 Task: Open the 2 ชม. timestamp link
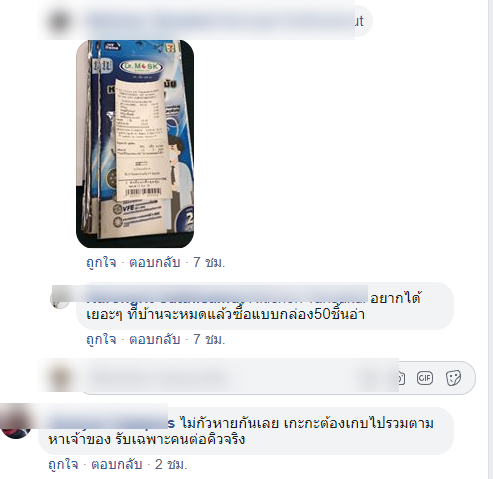point(171,465)
